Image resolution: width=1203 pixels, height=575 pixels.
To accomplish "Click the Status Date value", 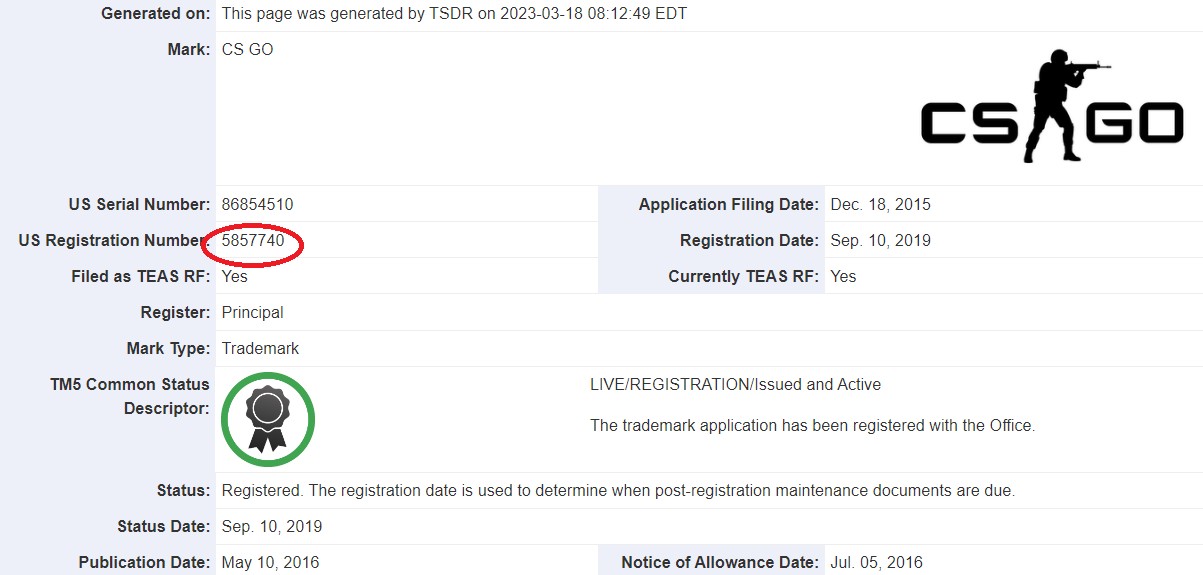I will pyautogui.click(x=271, y=527).
